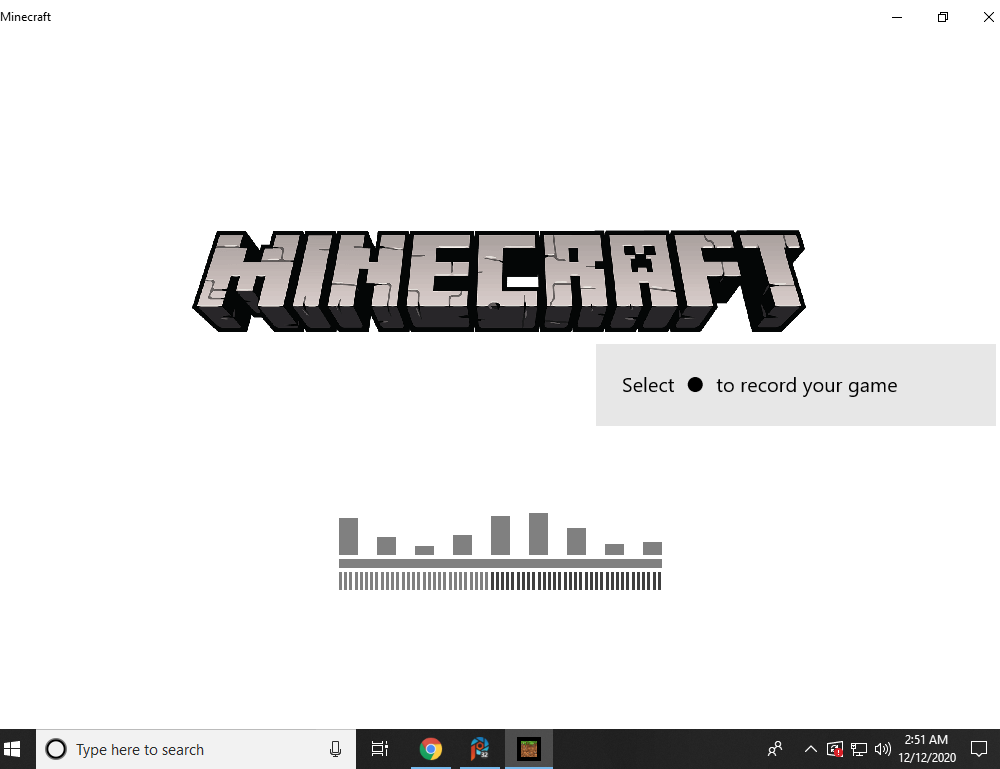The image size is (1000, 769).
Task: Restore down the Minecraft window
Action: point(943,17)
